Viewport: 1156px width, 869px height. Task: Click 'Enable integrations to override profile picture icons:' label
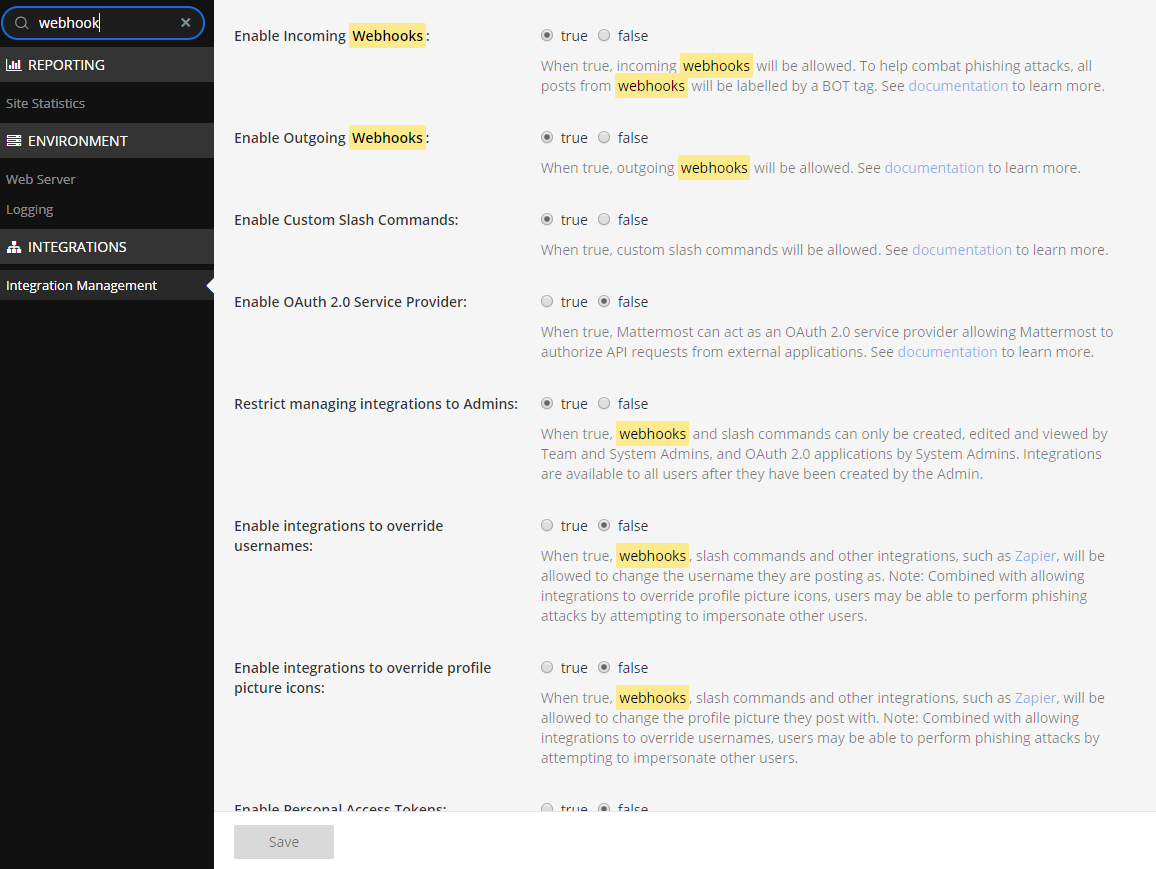[362, 677]
